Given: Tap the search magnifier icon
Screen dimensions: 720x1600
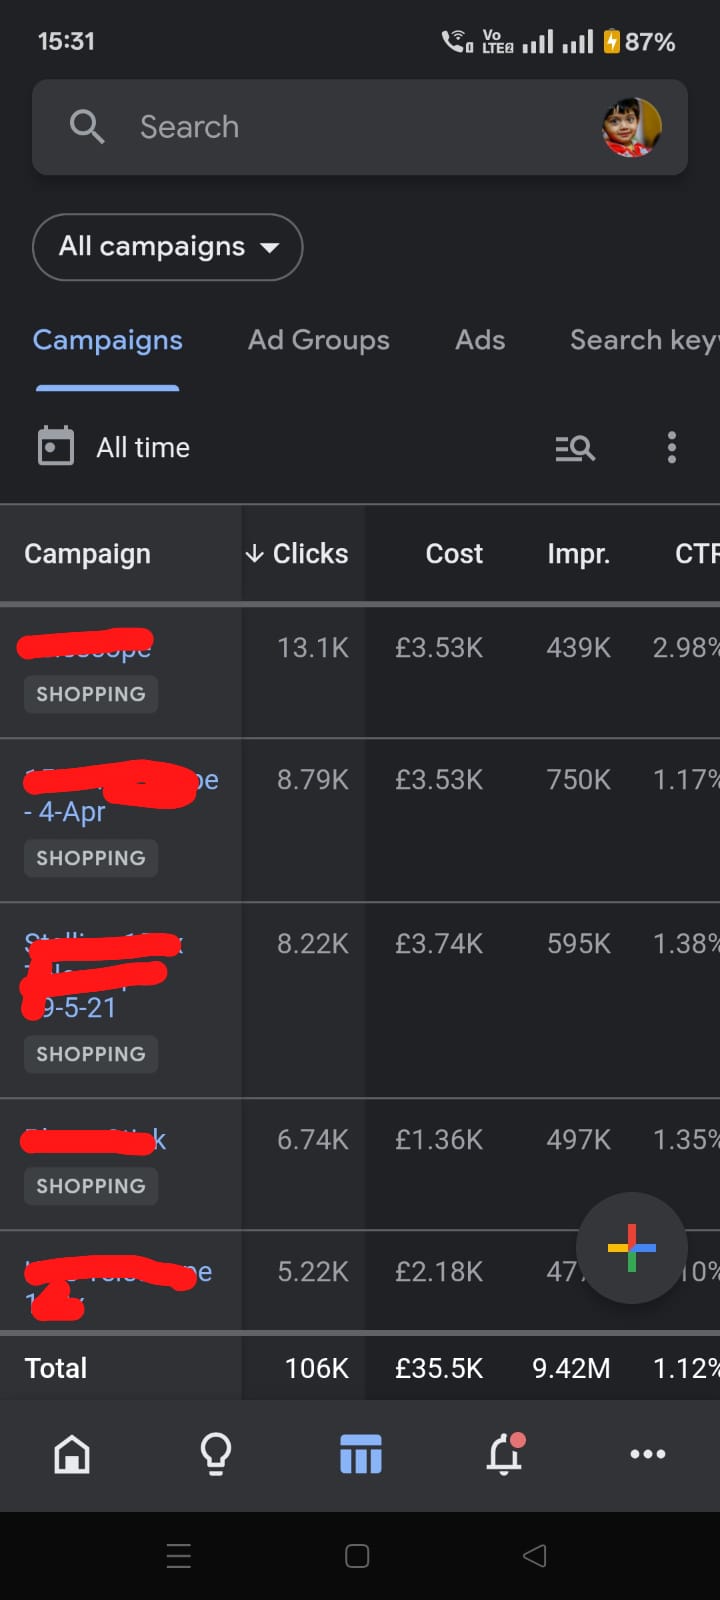Looking at the screenshot, I should pos(87,127).
